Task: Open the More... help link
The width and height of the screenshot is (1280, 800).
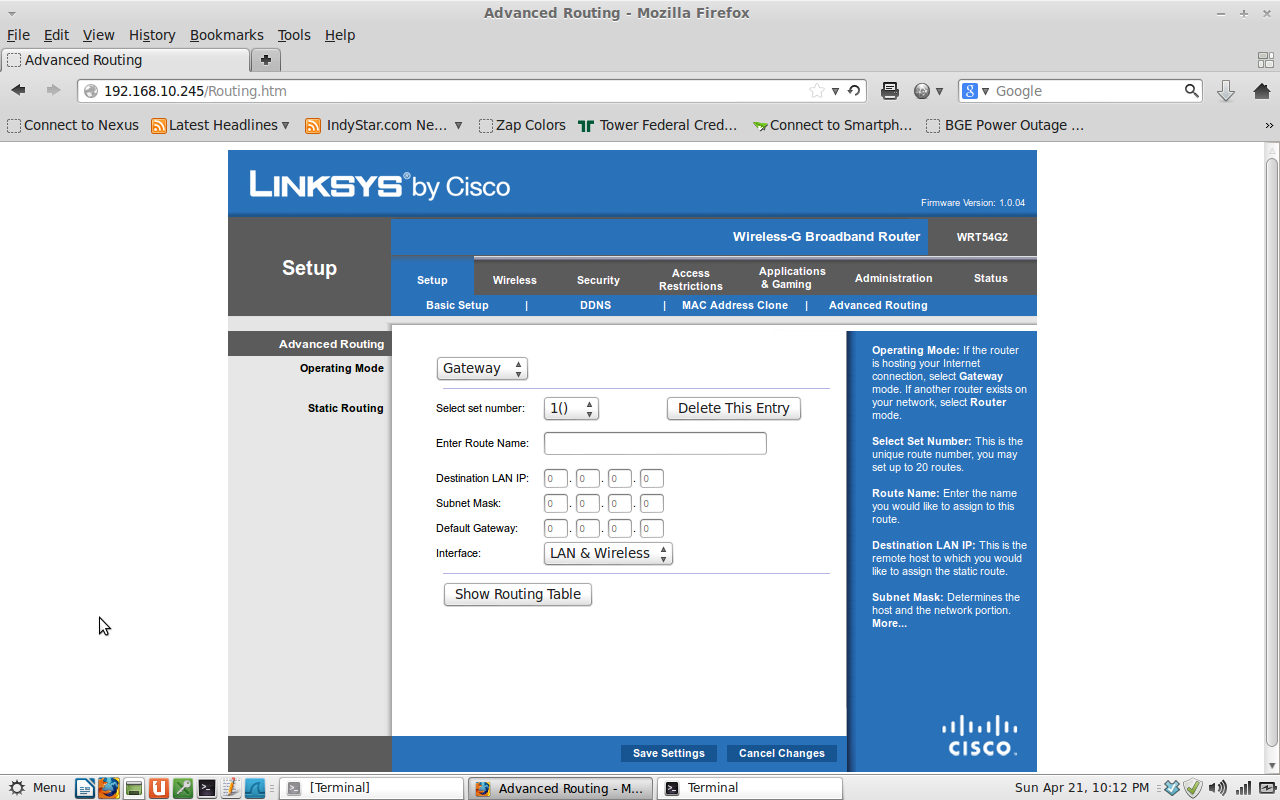Action: click(x=889, y=623)
